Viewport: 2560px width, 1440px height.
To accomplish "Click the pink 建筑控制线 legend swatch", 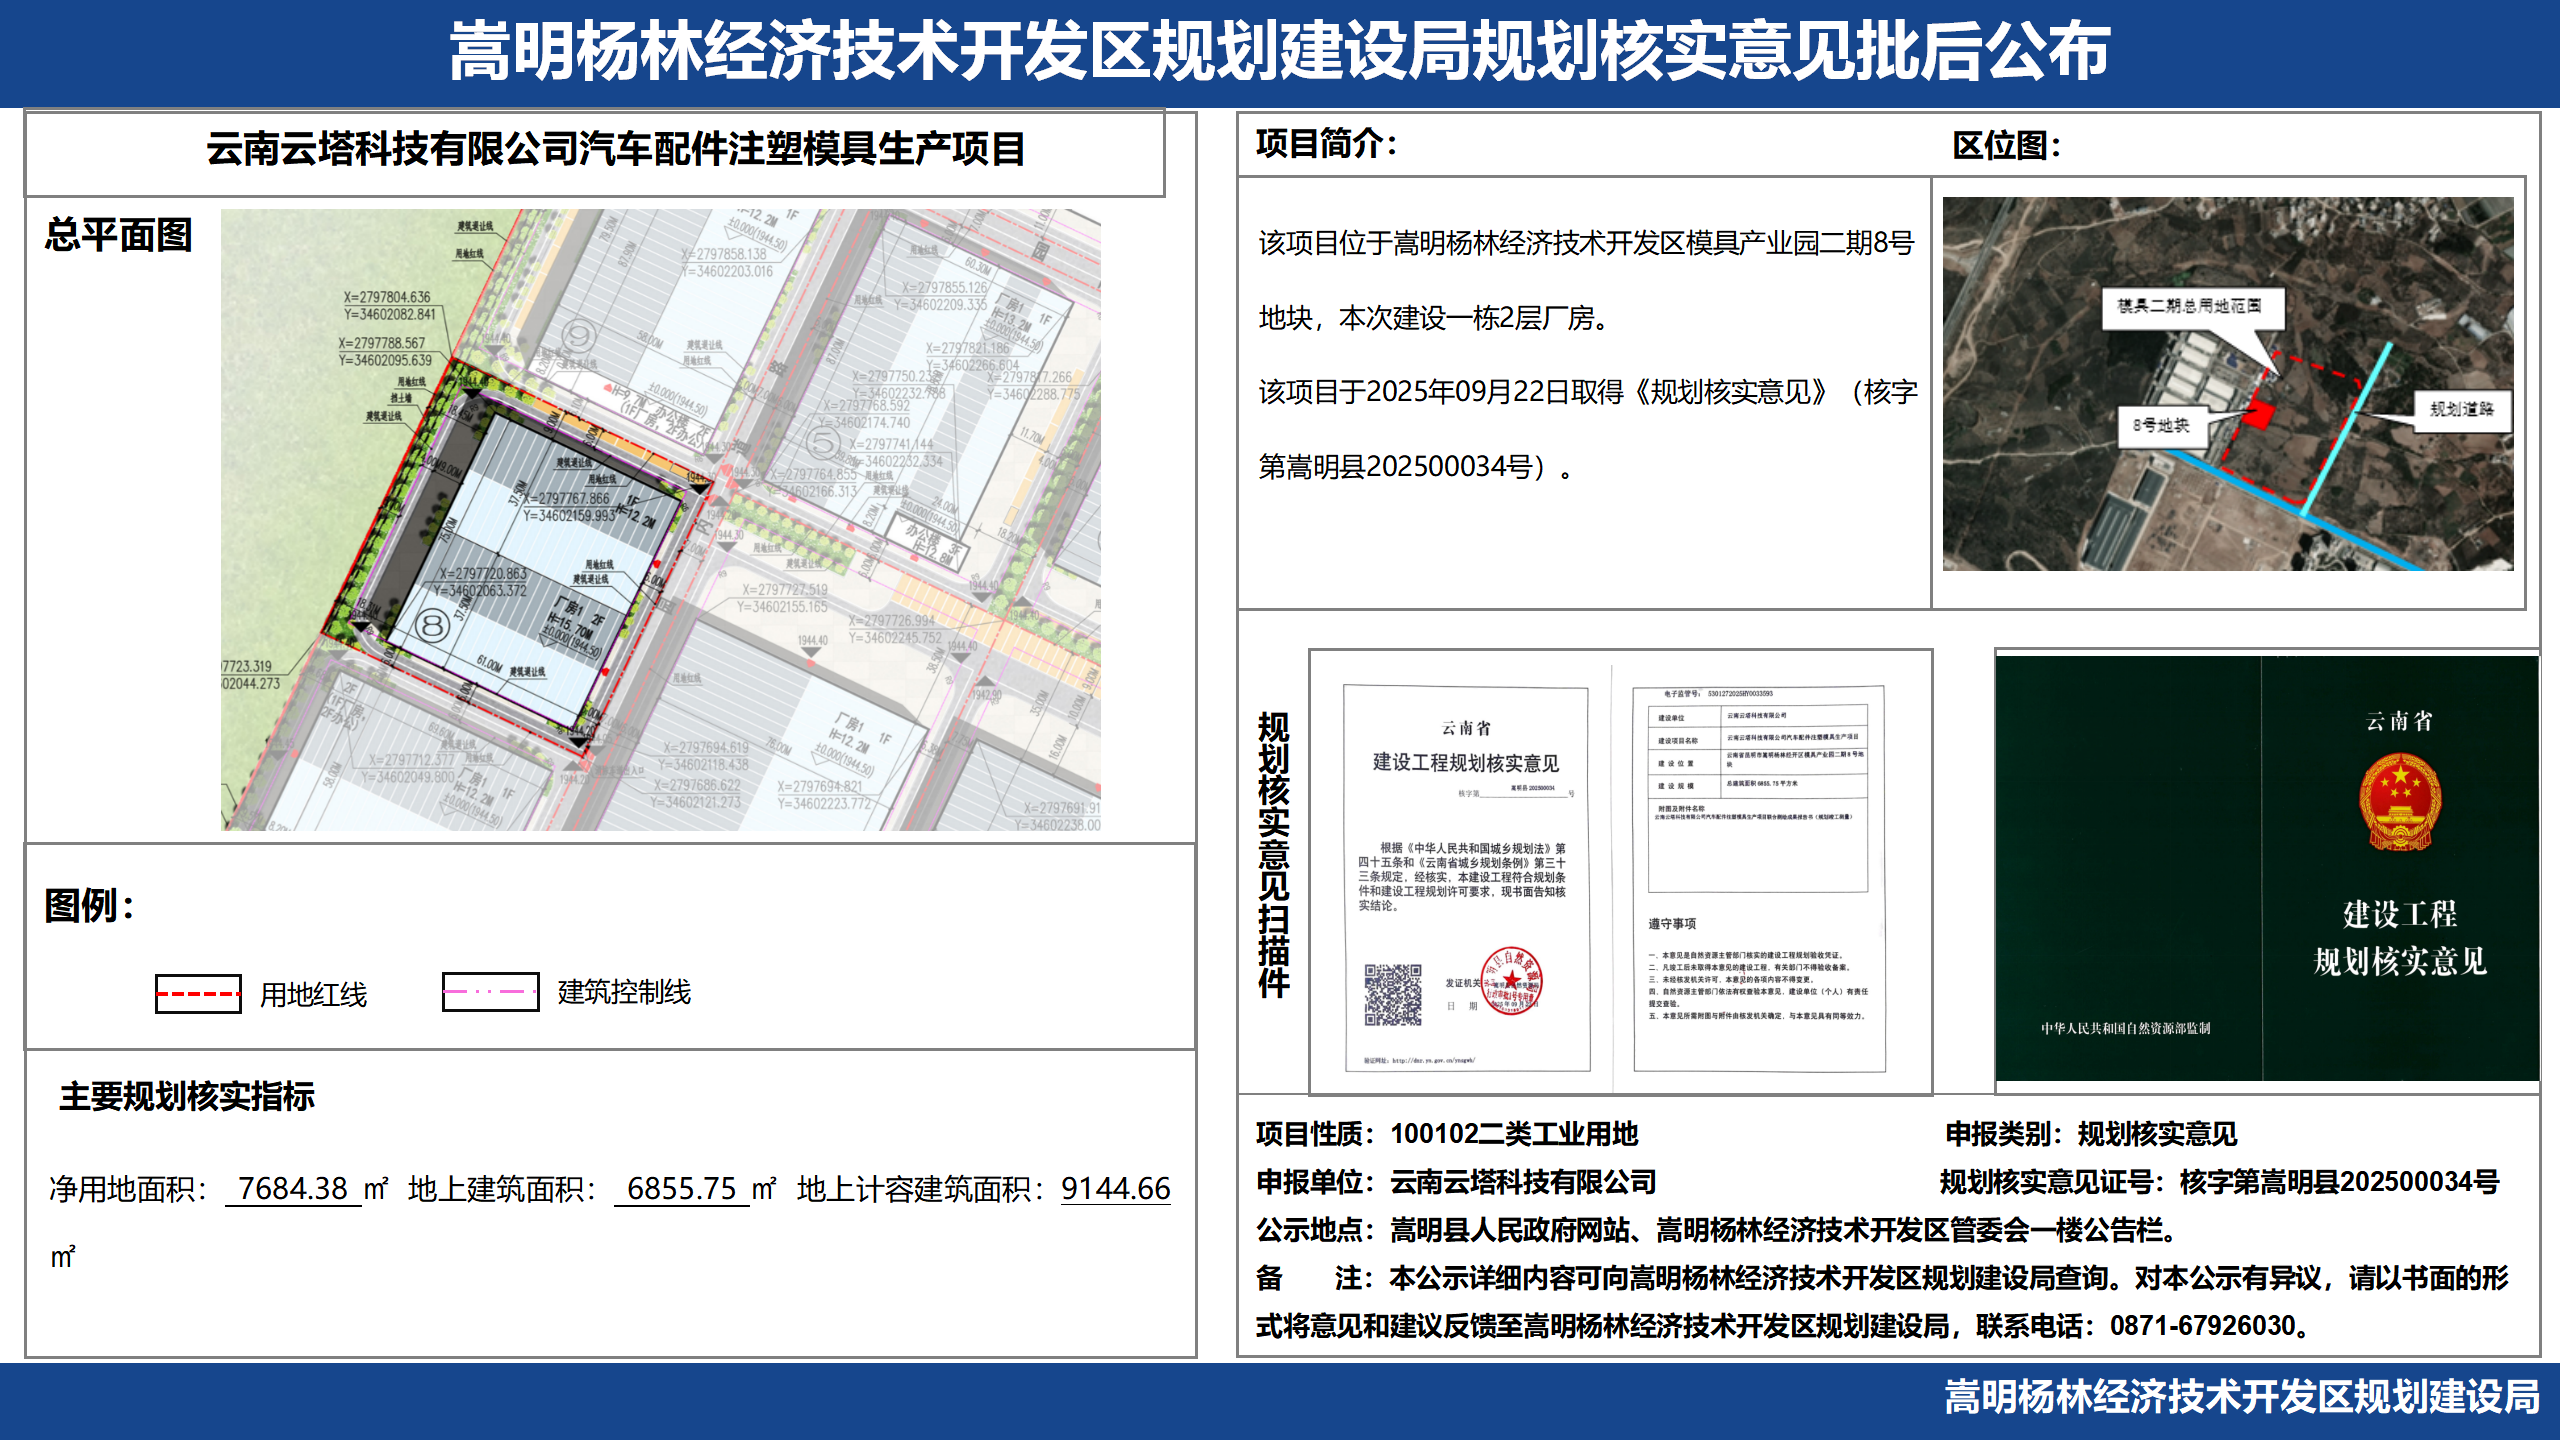I will point(490,992).
